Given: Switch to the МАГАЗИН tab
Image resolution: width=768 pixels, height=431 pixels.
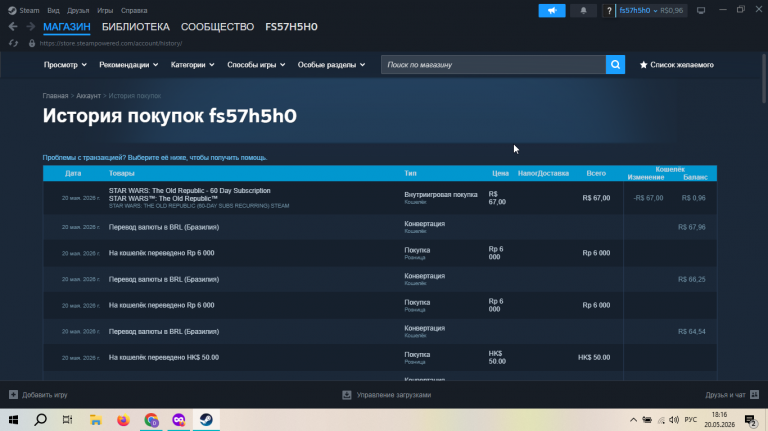Looking at the screenshot, I should point(67,27).
